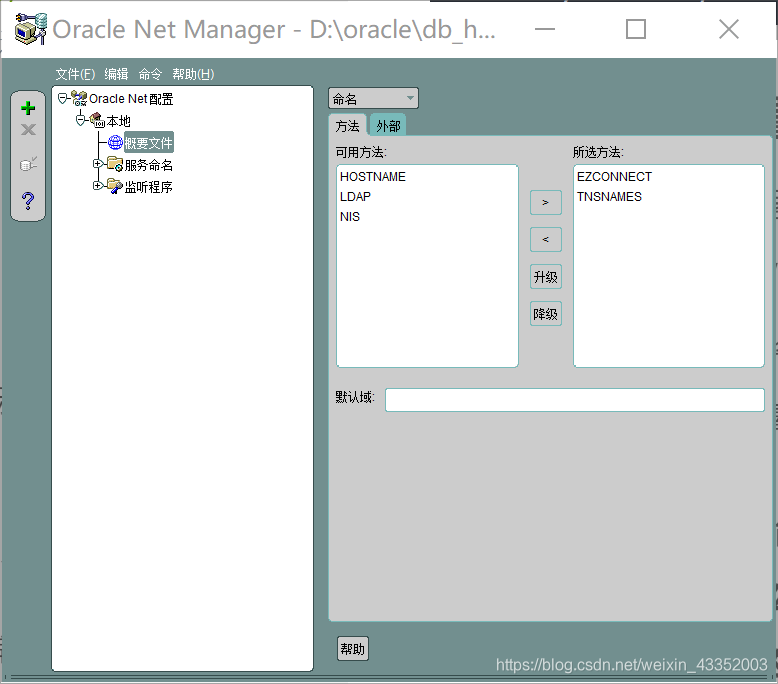The width and height of the screenshot is (778, 684).
Task: Click the question mark help icon
Action: coord(28,200)
